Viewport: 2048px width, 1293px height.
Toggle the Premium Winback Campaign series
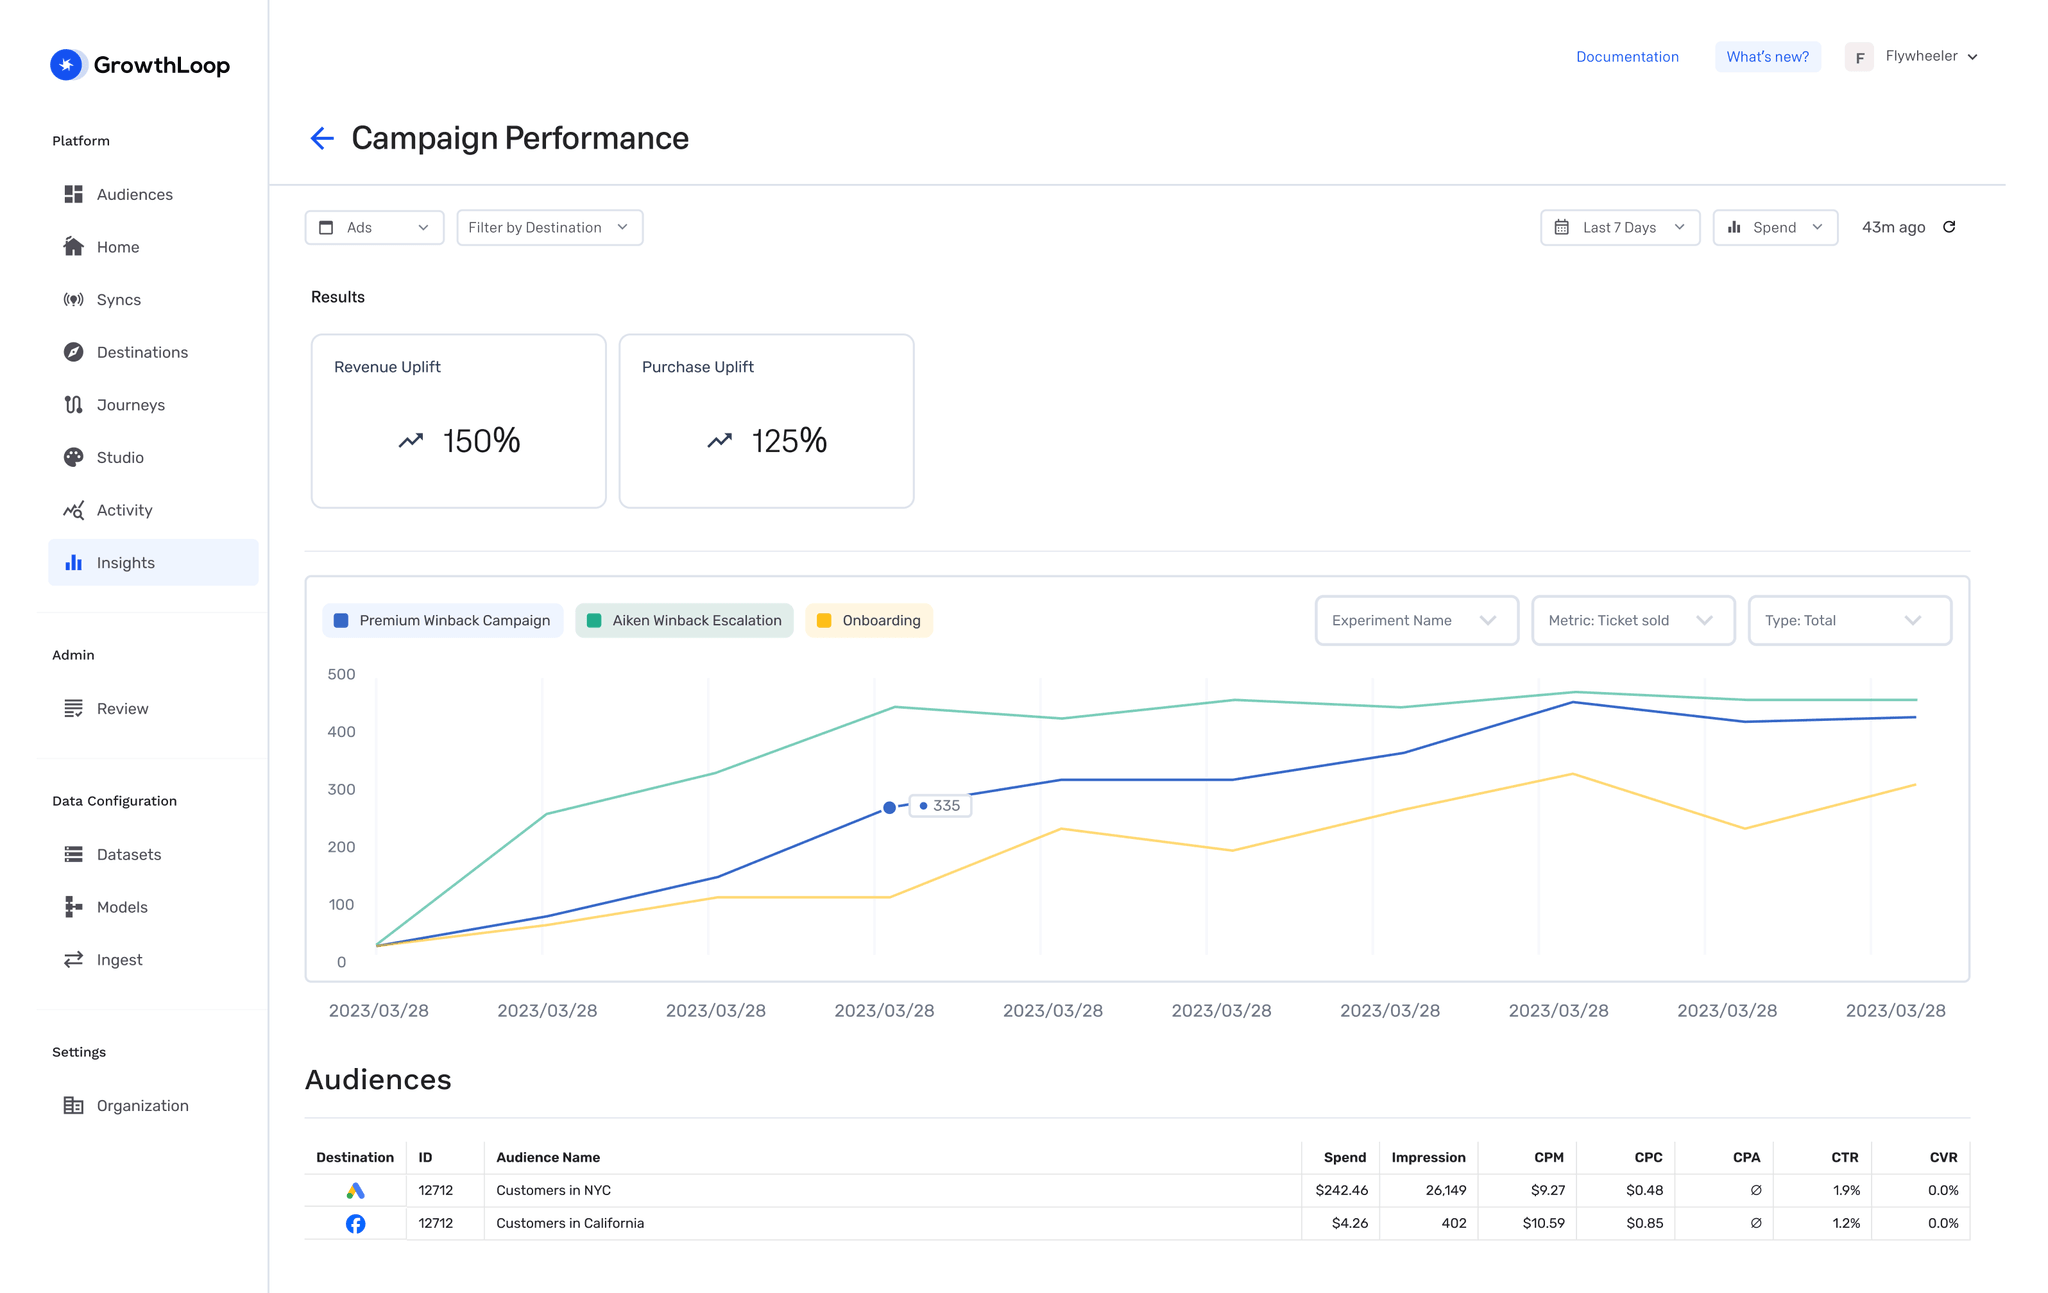(442, 620)
